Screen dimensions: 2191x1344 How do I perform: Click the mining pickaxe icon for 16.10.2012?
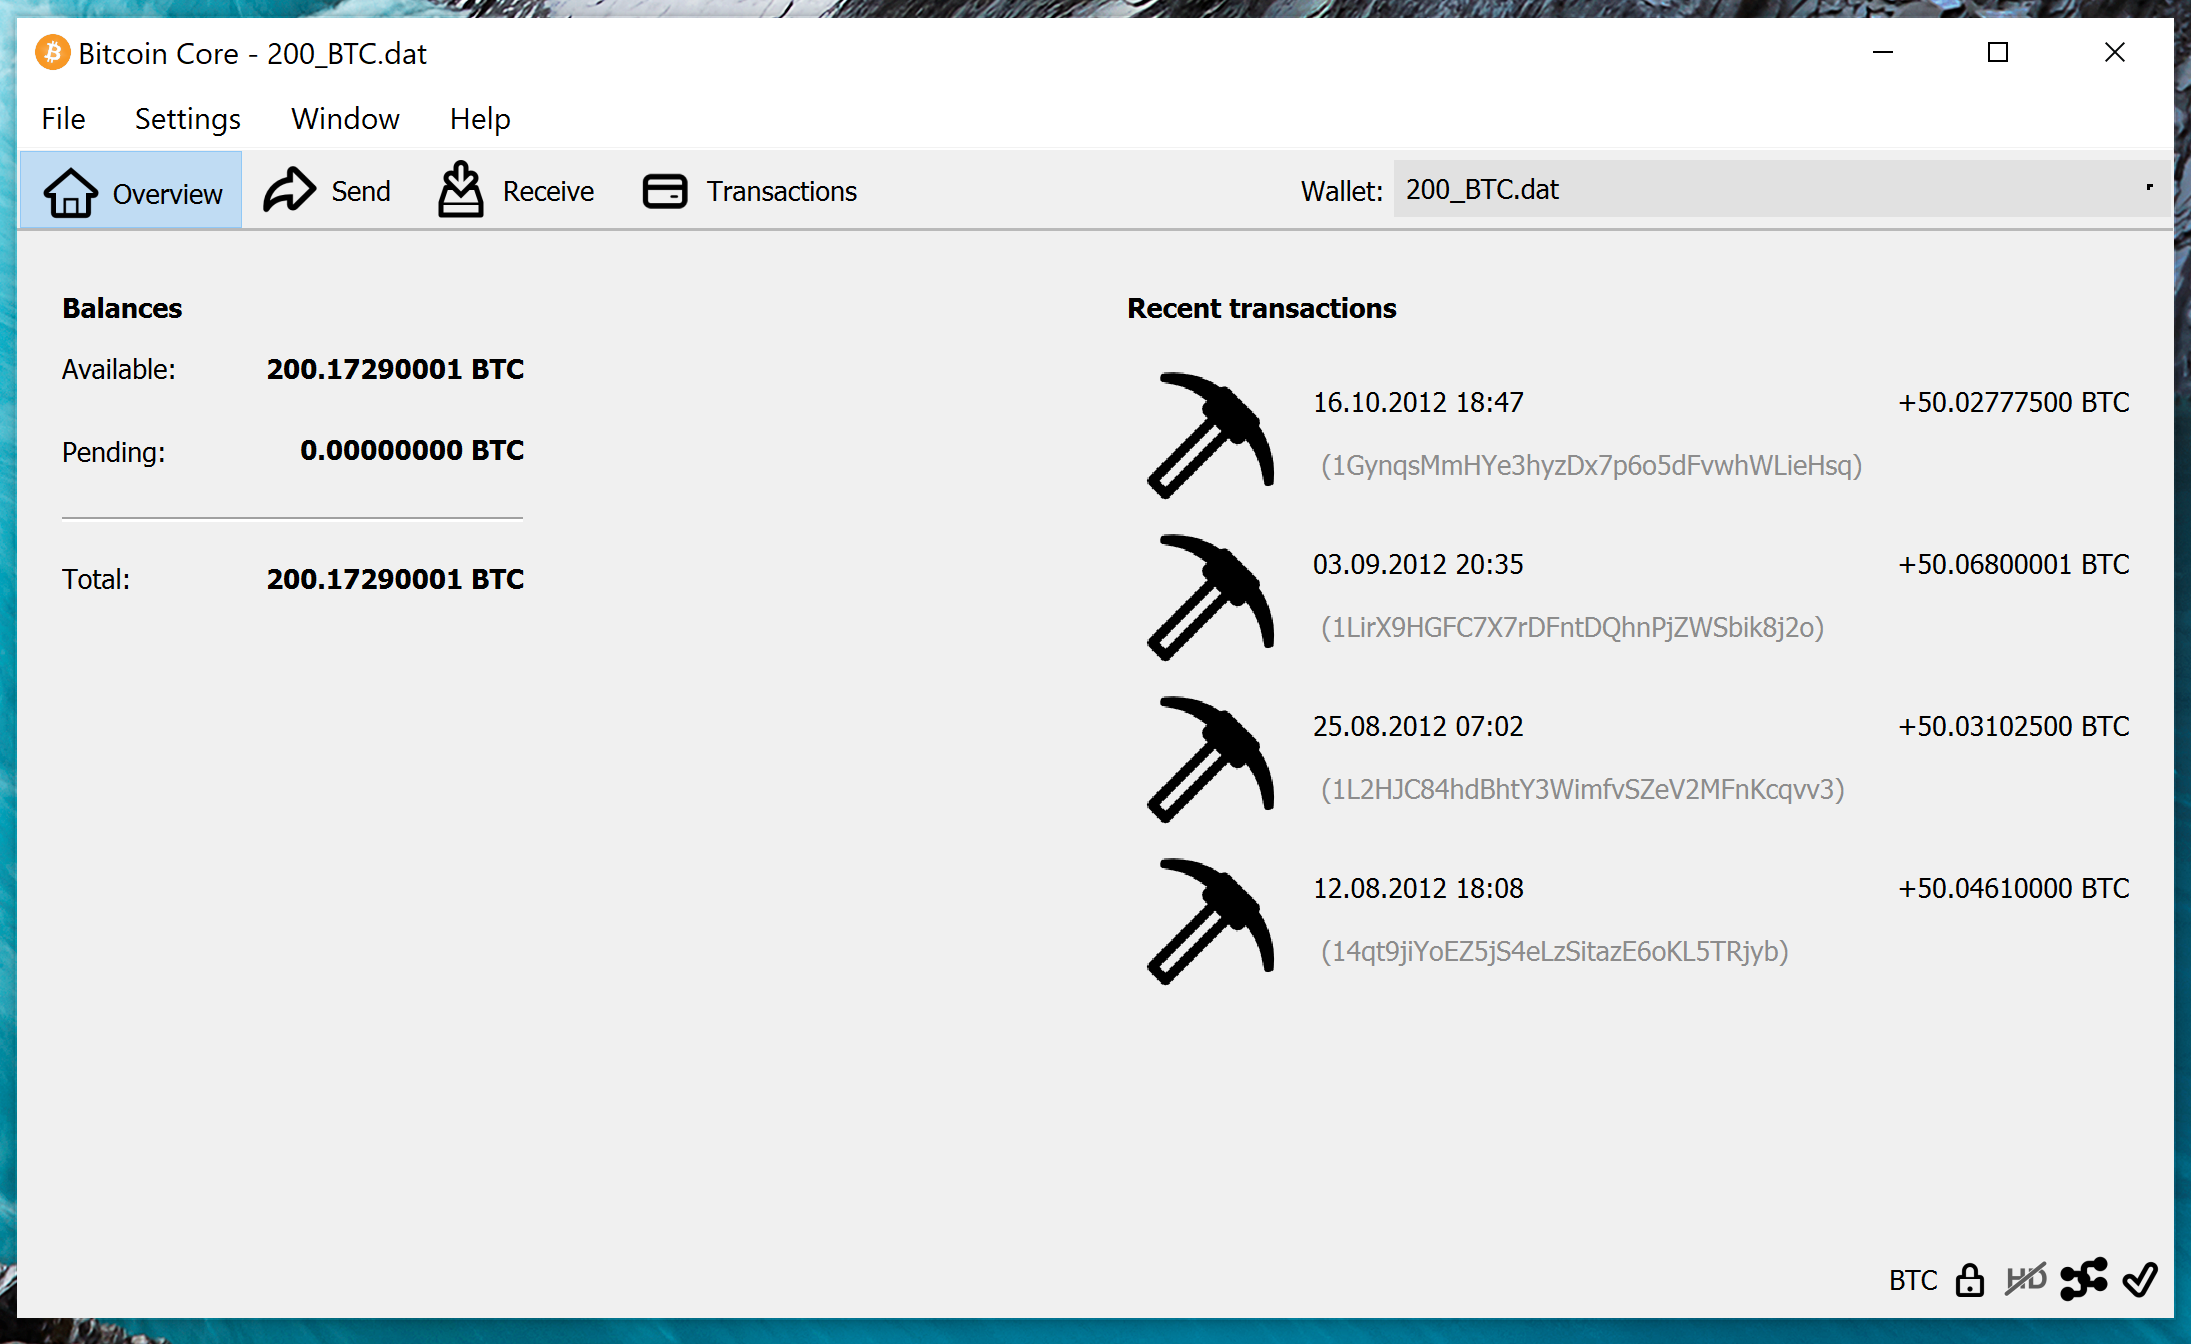1210,435
